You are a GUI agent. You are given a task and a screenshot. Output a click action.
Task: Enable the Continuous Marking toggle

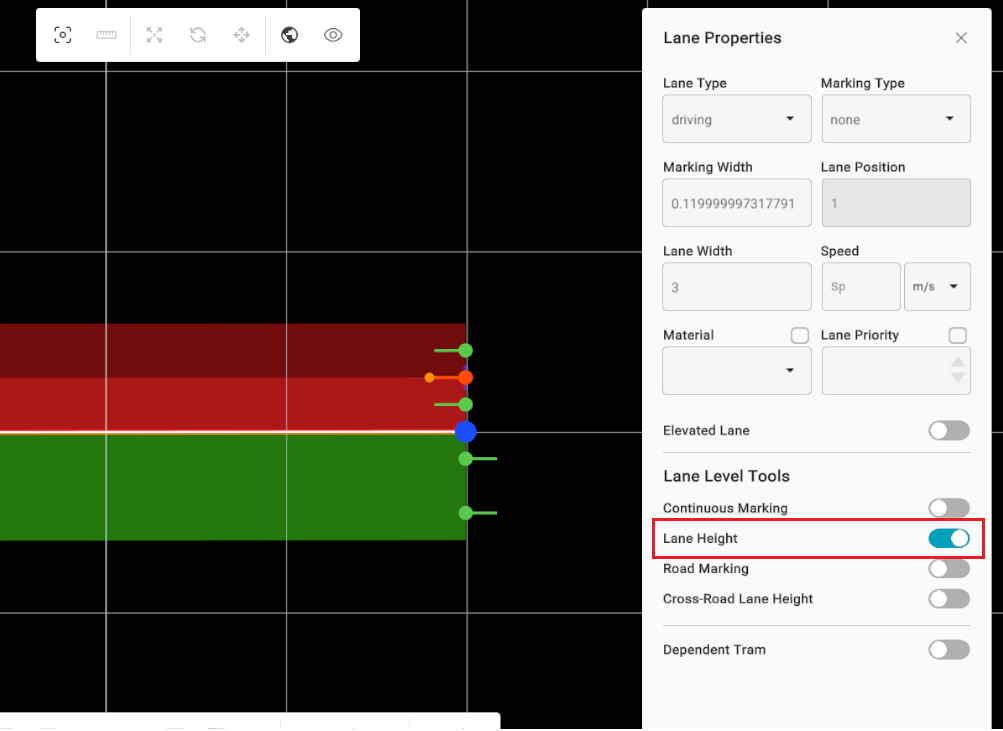(948, 509)
